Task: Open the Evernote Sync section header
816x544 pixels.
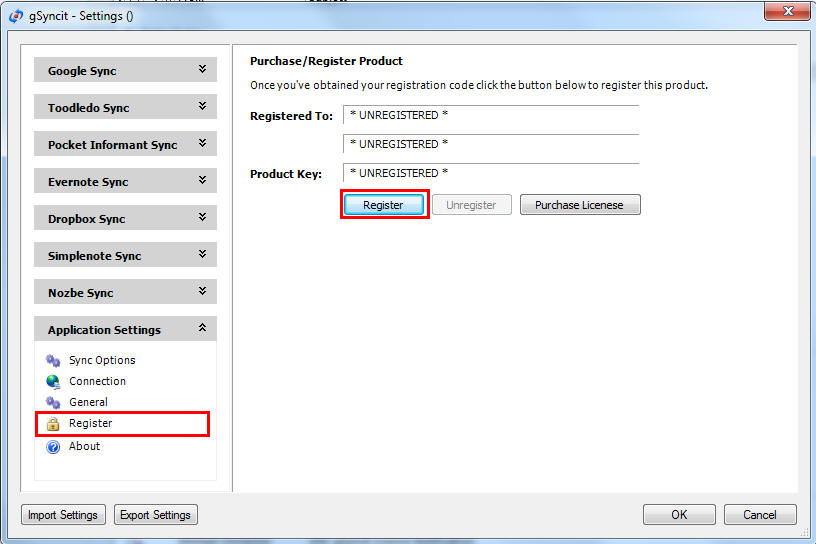Action: (125, 181)
